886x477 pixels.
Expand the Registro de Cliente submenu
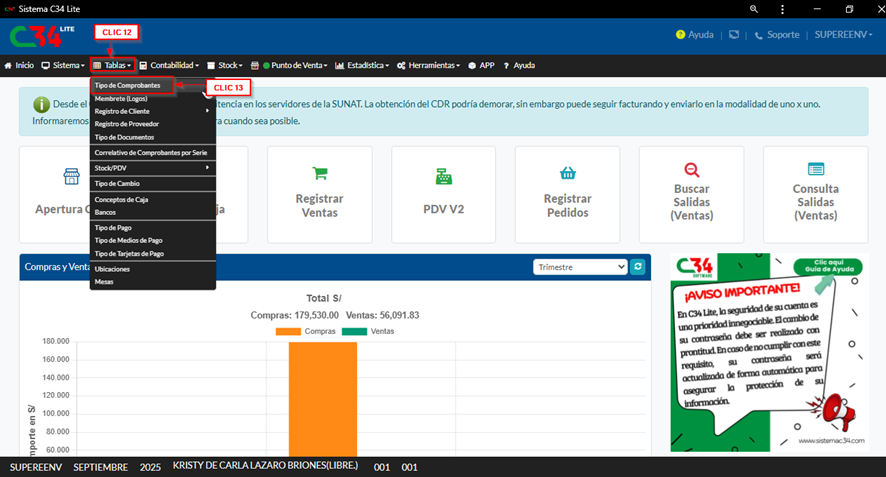tap(152, 110)
